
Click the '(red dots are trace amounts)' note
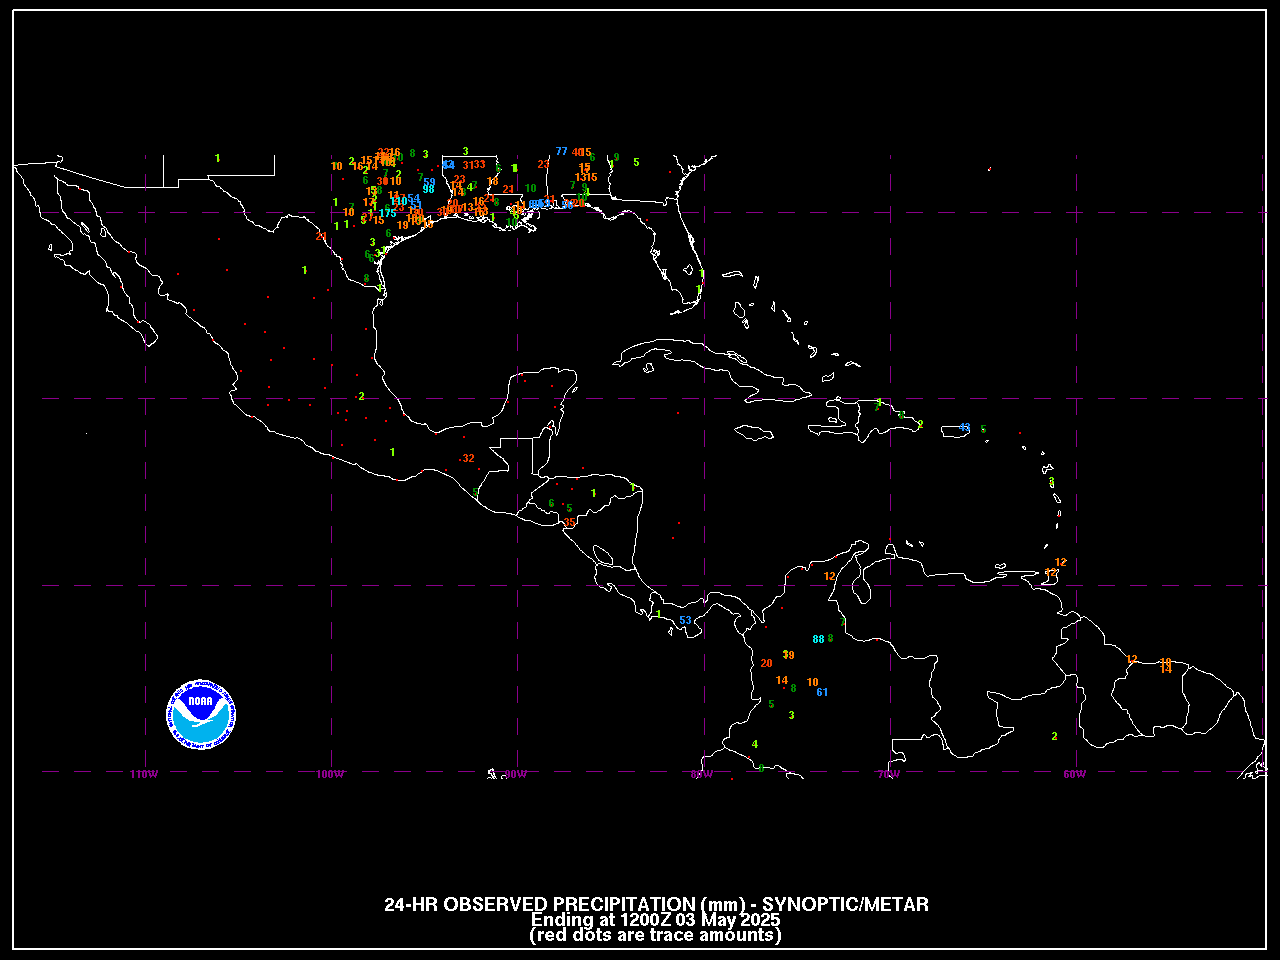(x=656, y=935)
